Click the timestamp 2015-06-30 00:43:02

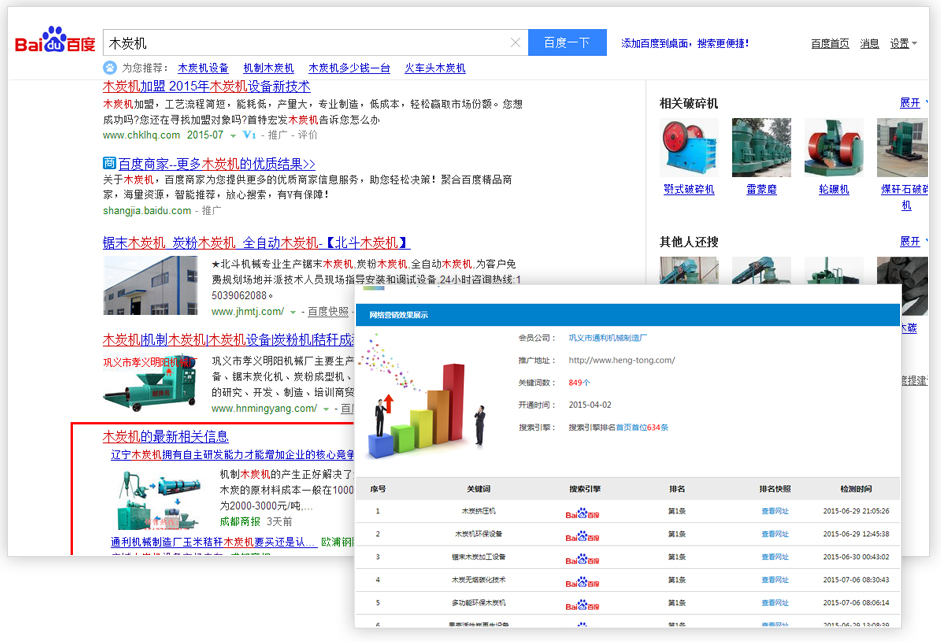tap(856, 557)
